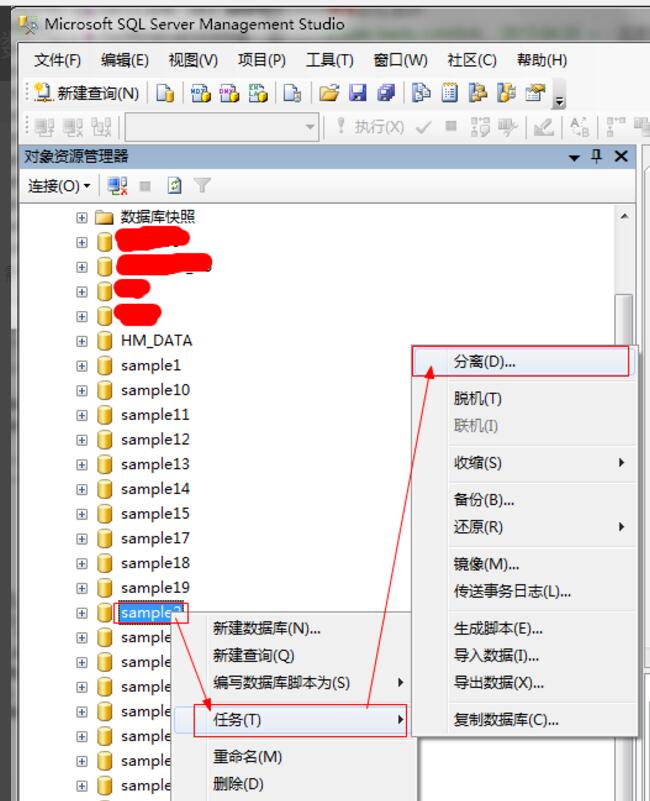
Task: Expand the sample19 database node
Action: [82, 588]
